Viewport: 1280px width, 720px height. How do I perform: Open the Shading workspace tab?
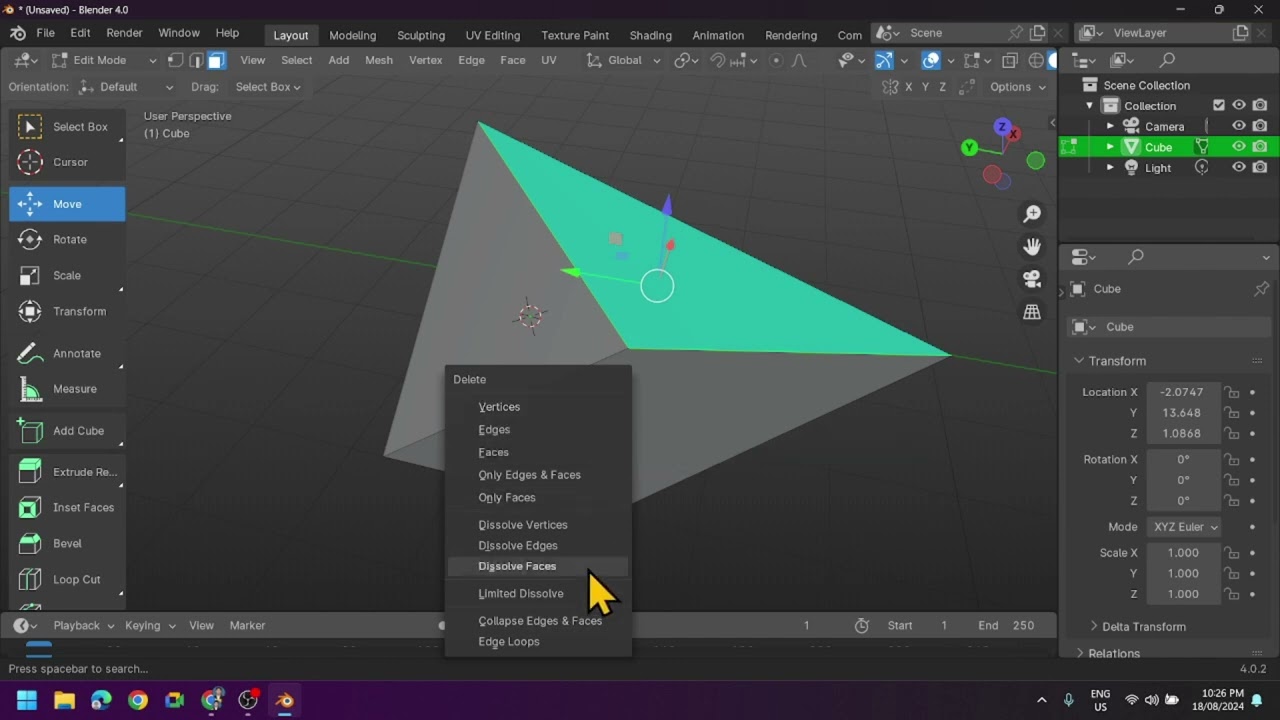650,35
